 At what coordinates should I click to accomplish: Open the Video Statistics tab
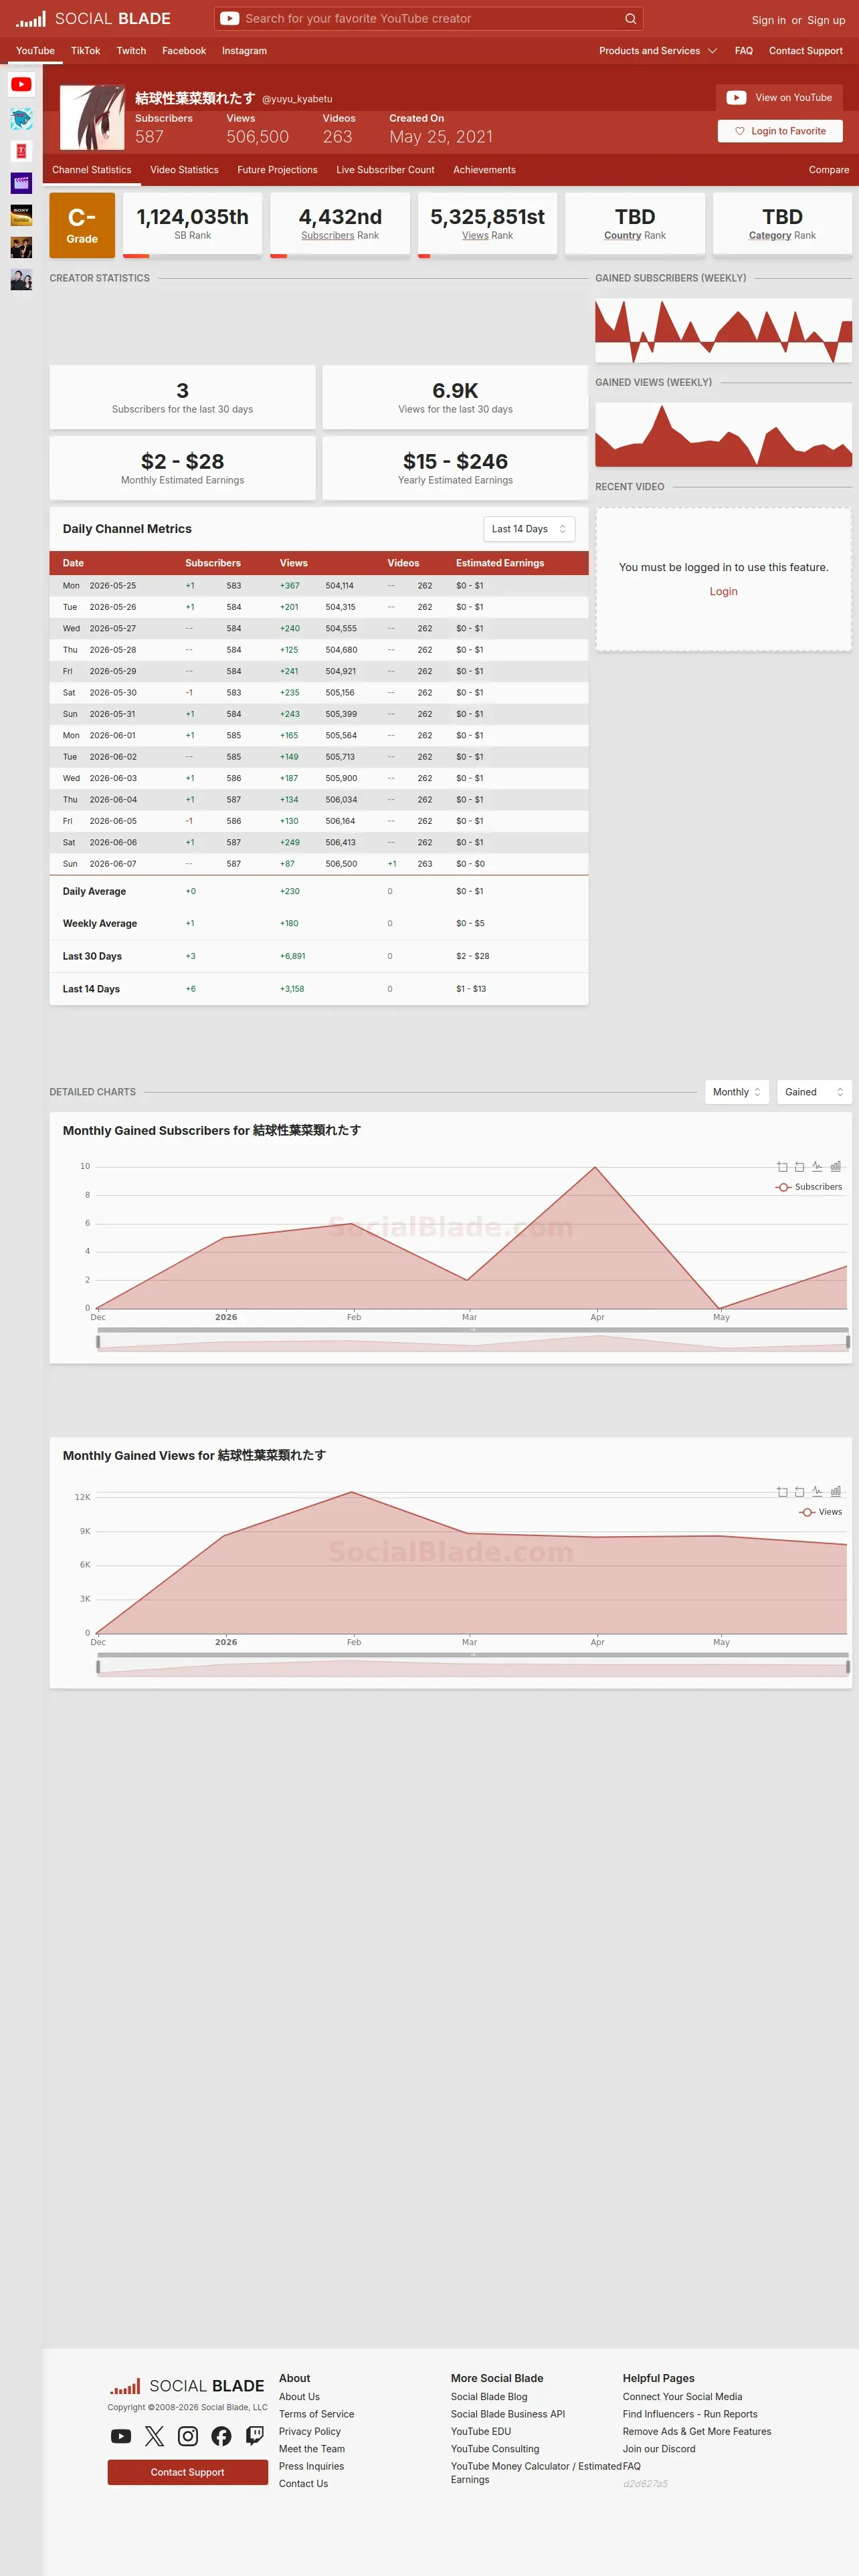click(184, 170)
